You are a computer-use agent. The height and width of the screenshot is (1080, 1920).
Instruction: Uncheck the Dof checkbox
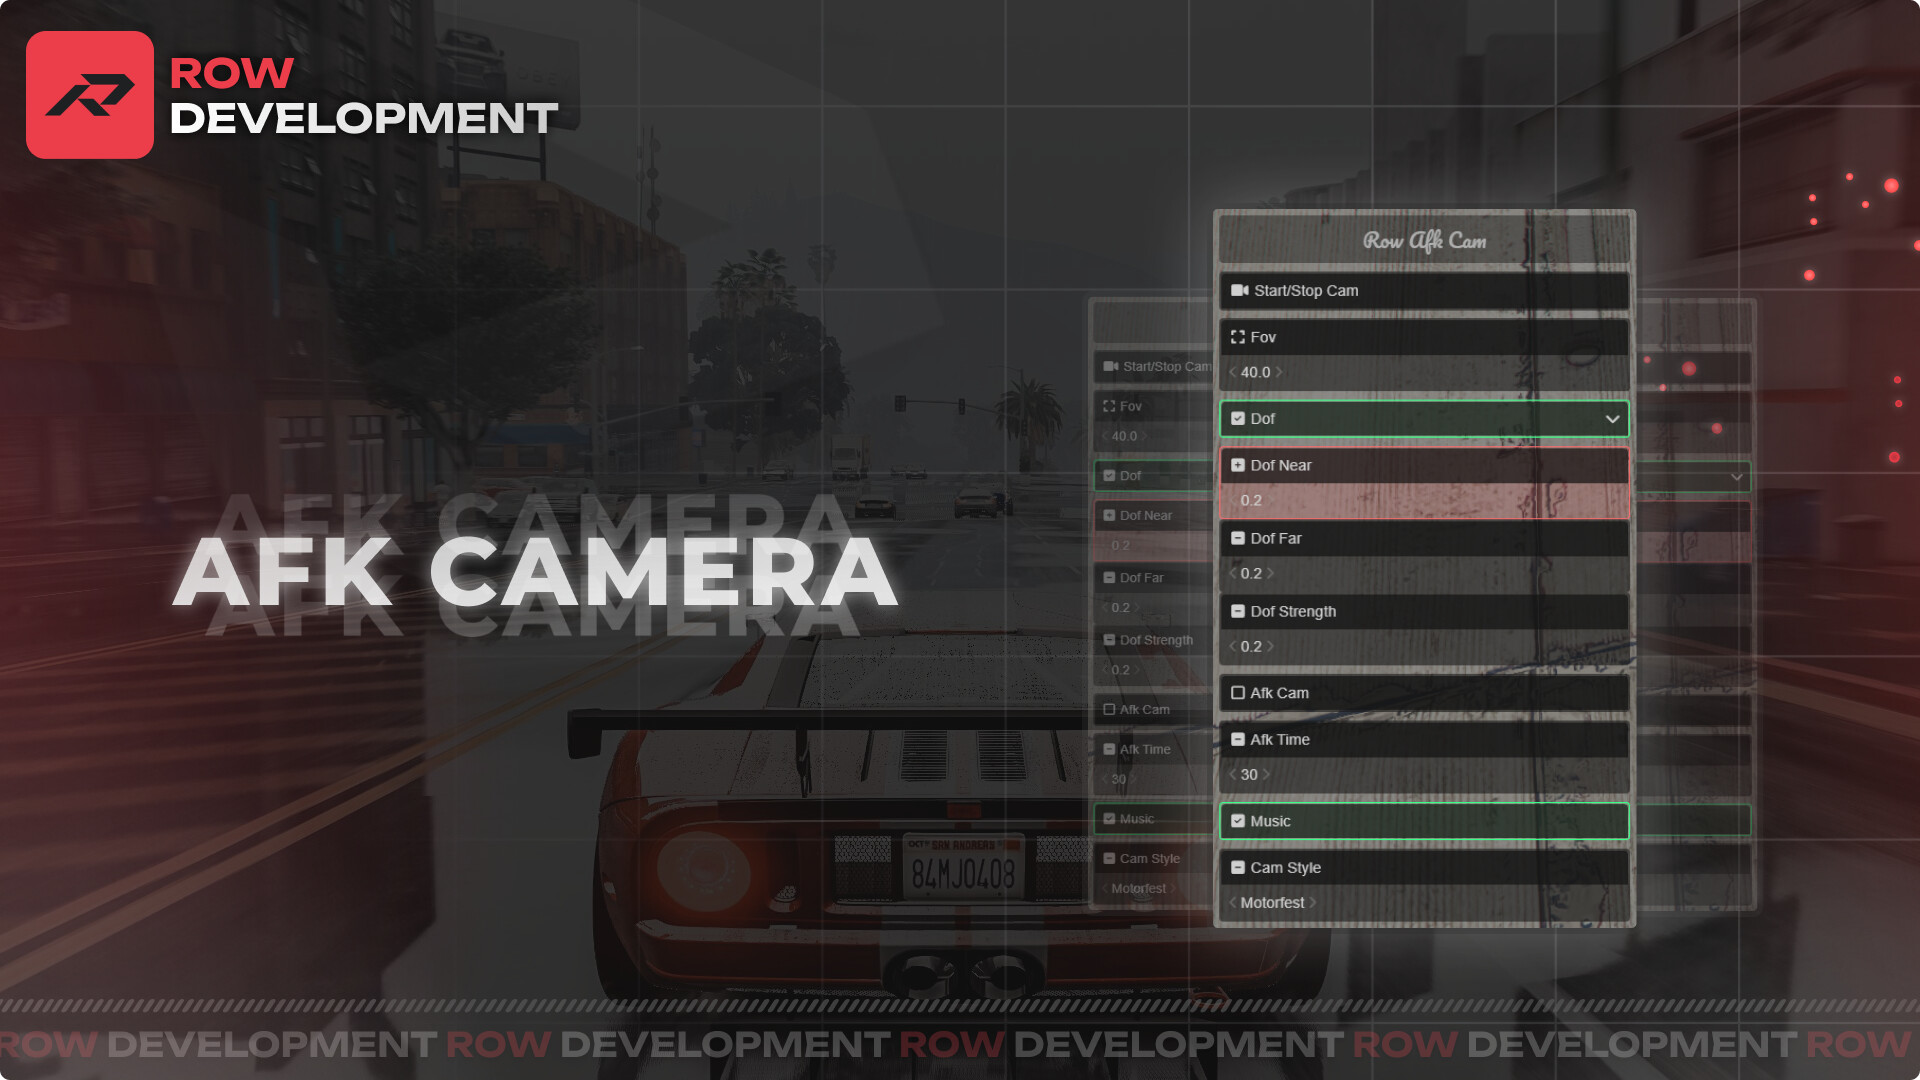coord(1239,419)
